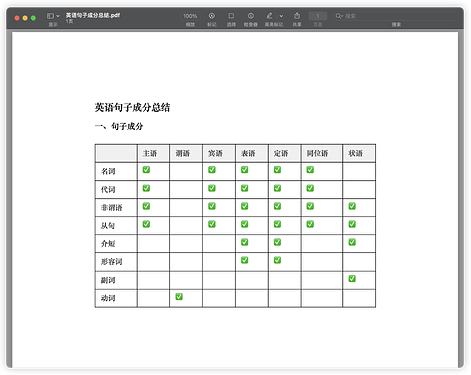The height and width of the screenshot is (375, 471).
Task: Click the subheading 一、句子成分
Action: (119, 126)
